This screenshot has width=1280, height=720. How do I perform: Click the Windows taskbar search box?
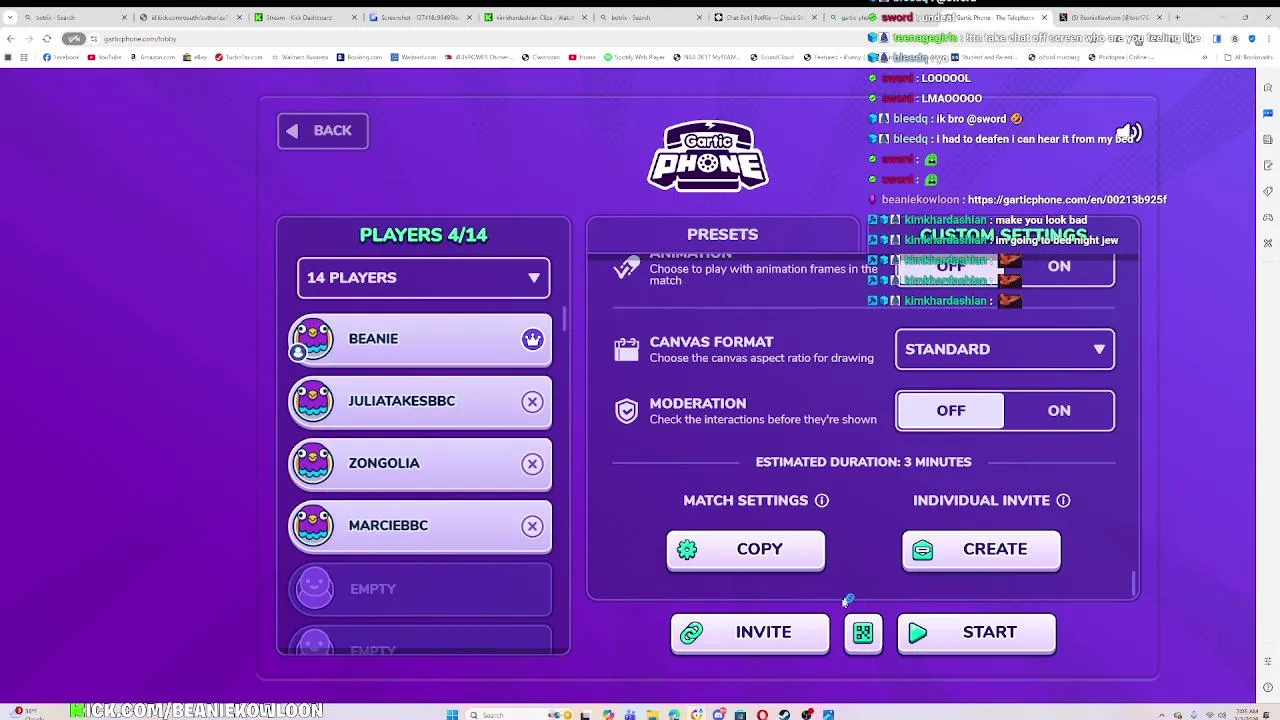point(520,714)
